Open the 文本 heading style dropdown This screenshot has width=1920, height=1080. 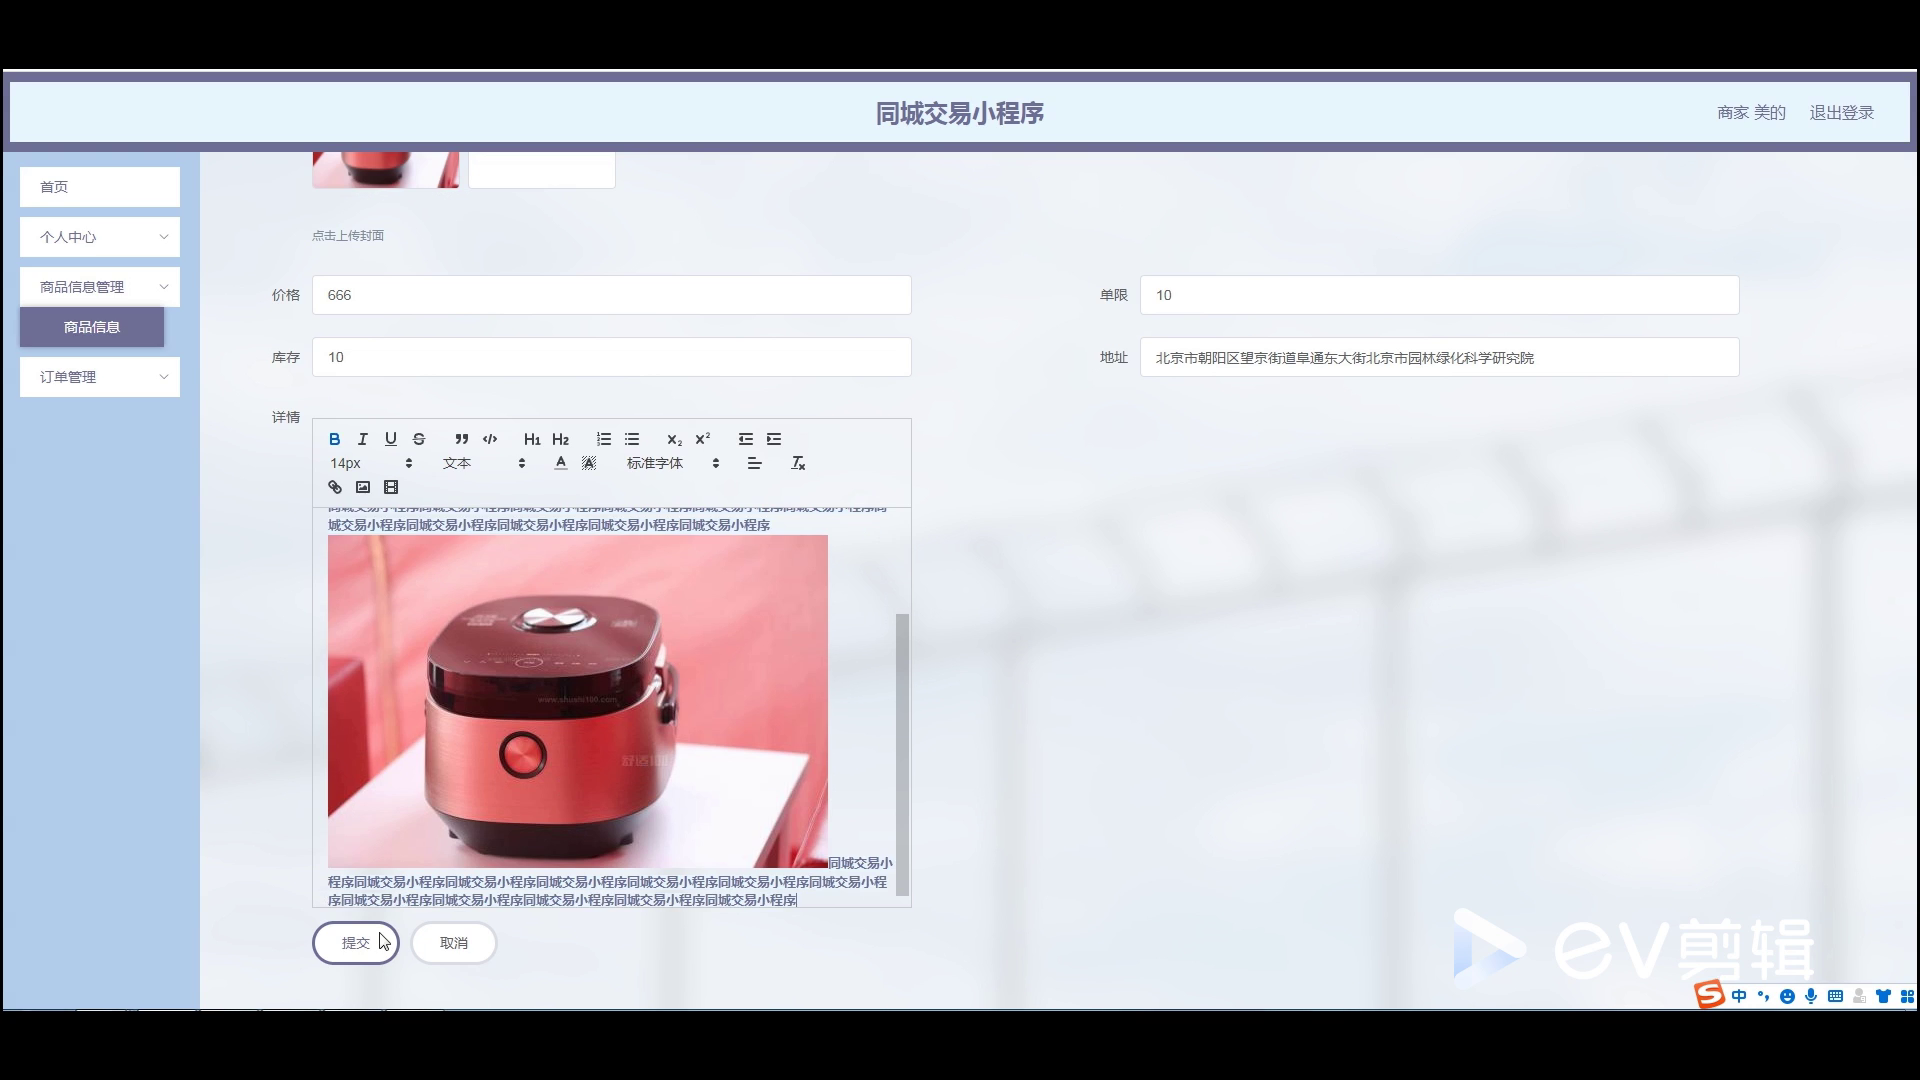click(484, 463)
